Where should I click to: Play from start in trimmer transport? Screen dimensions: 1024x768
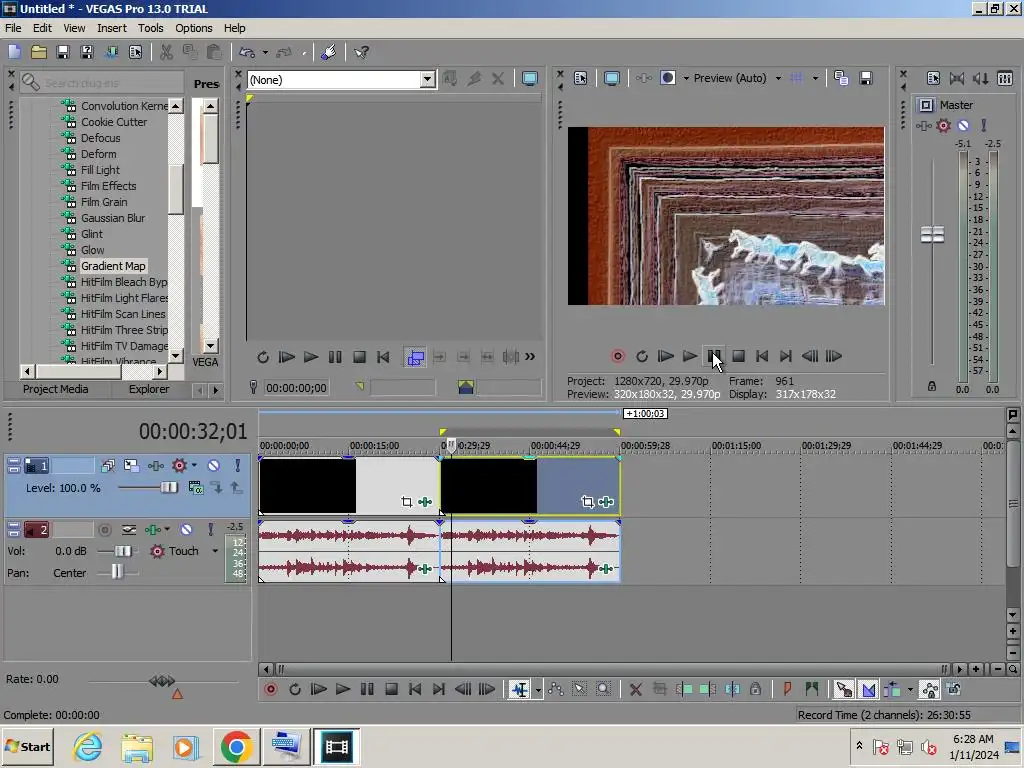[x=286, y=357]
